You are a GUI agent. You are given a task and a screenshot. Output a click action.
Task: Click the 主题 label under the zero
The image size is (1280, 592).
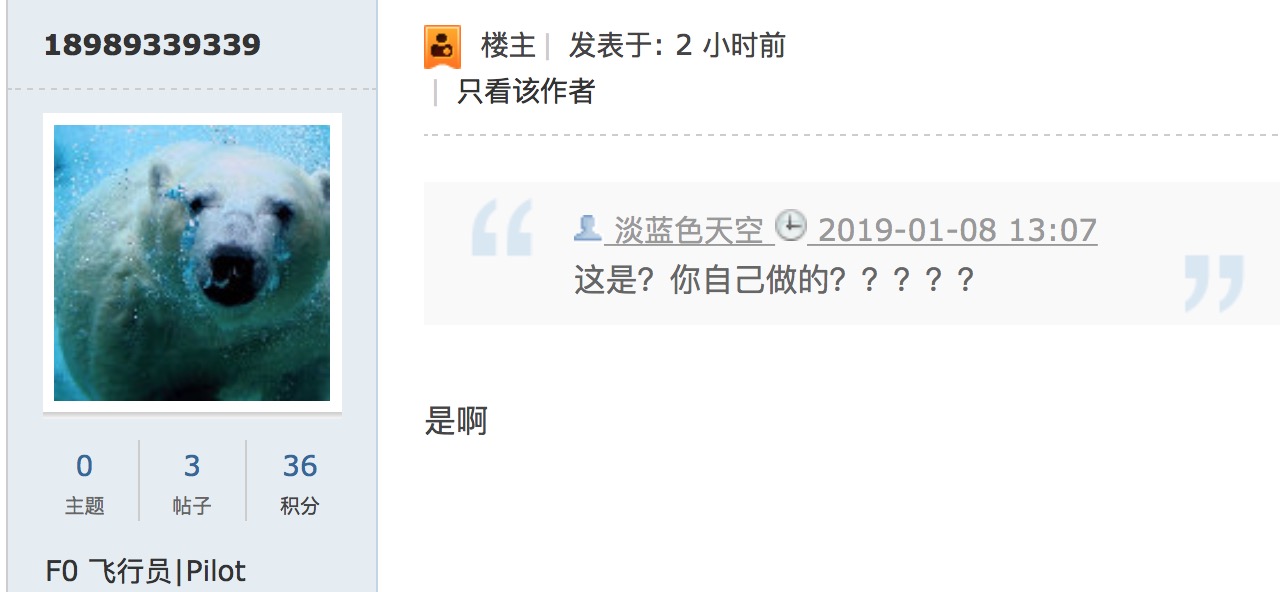pyautogui.click(x=84, y=506)
